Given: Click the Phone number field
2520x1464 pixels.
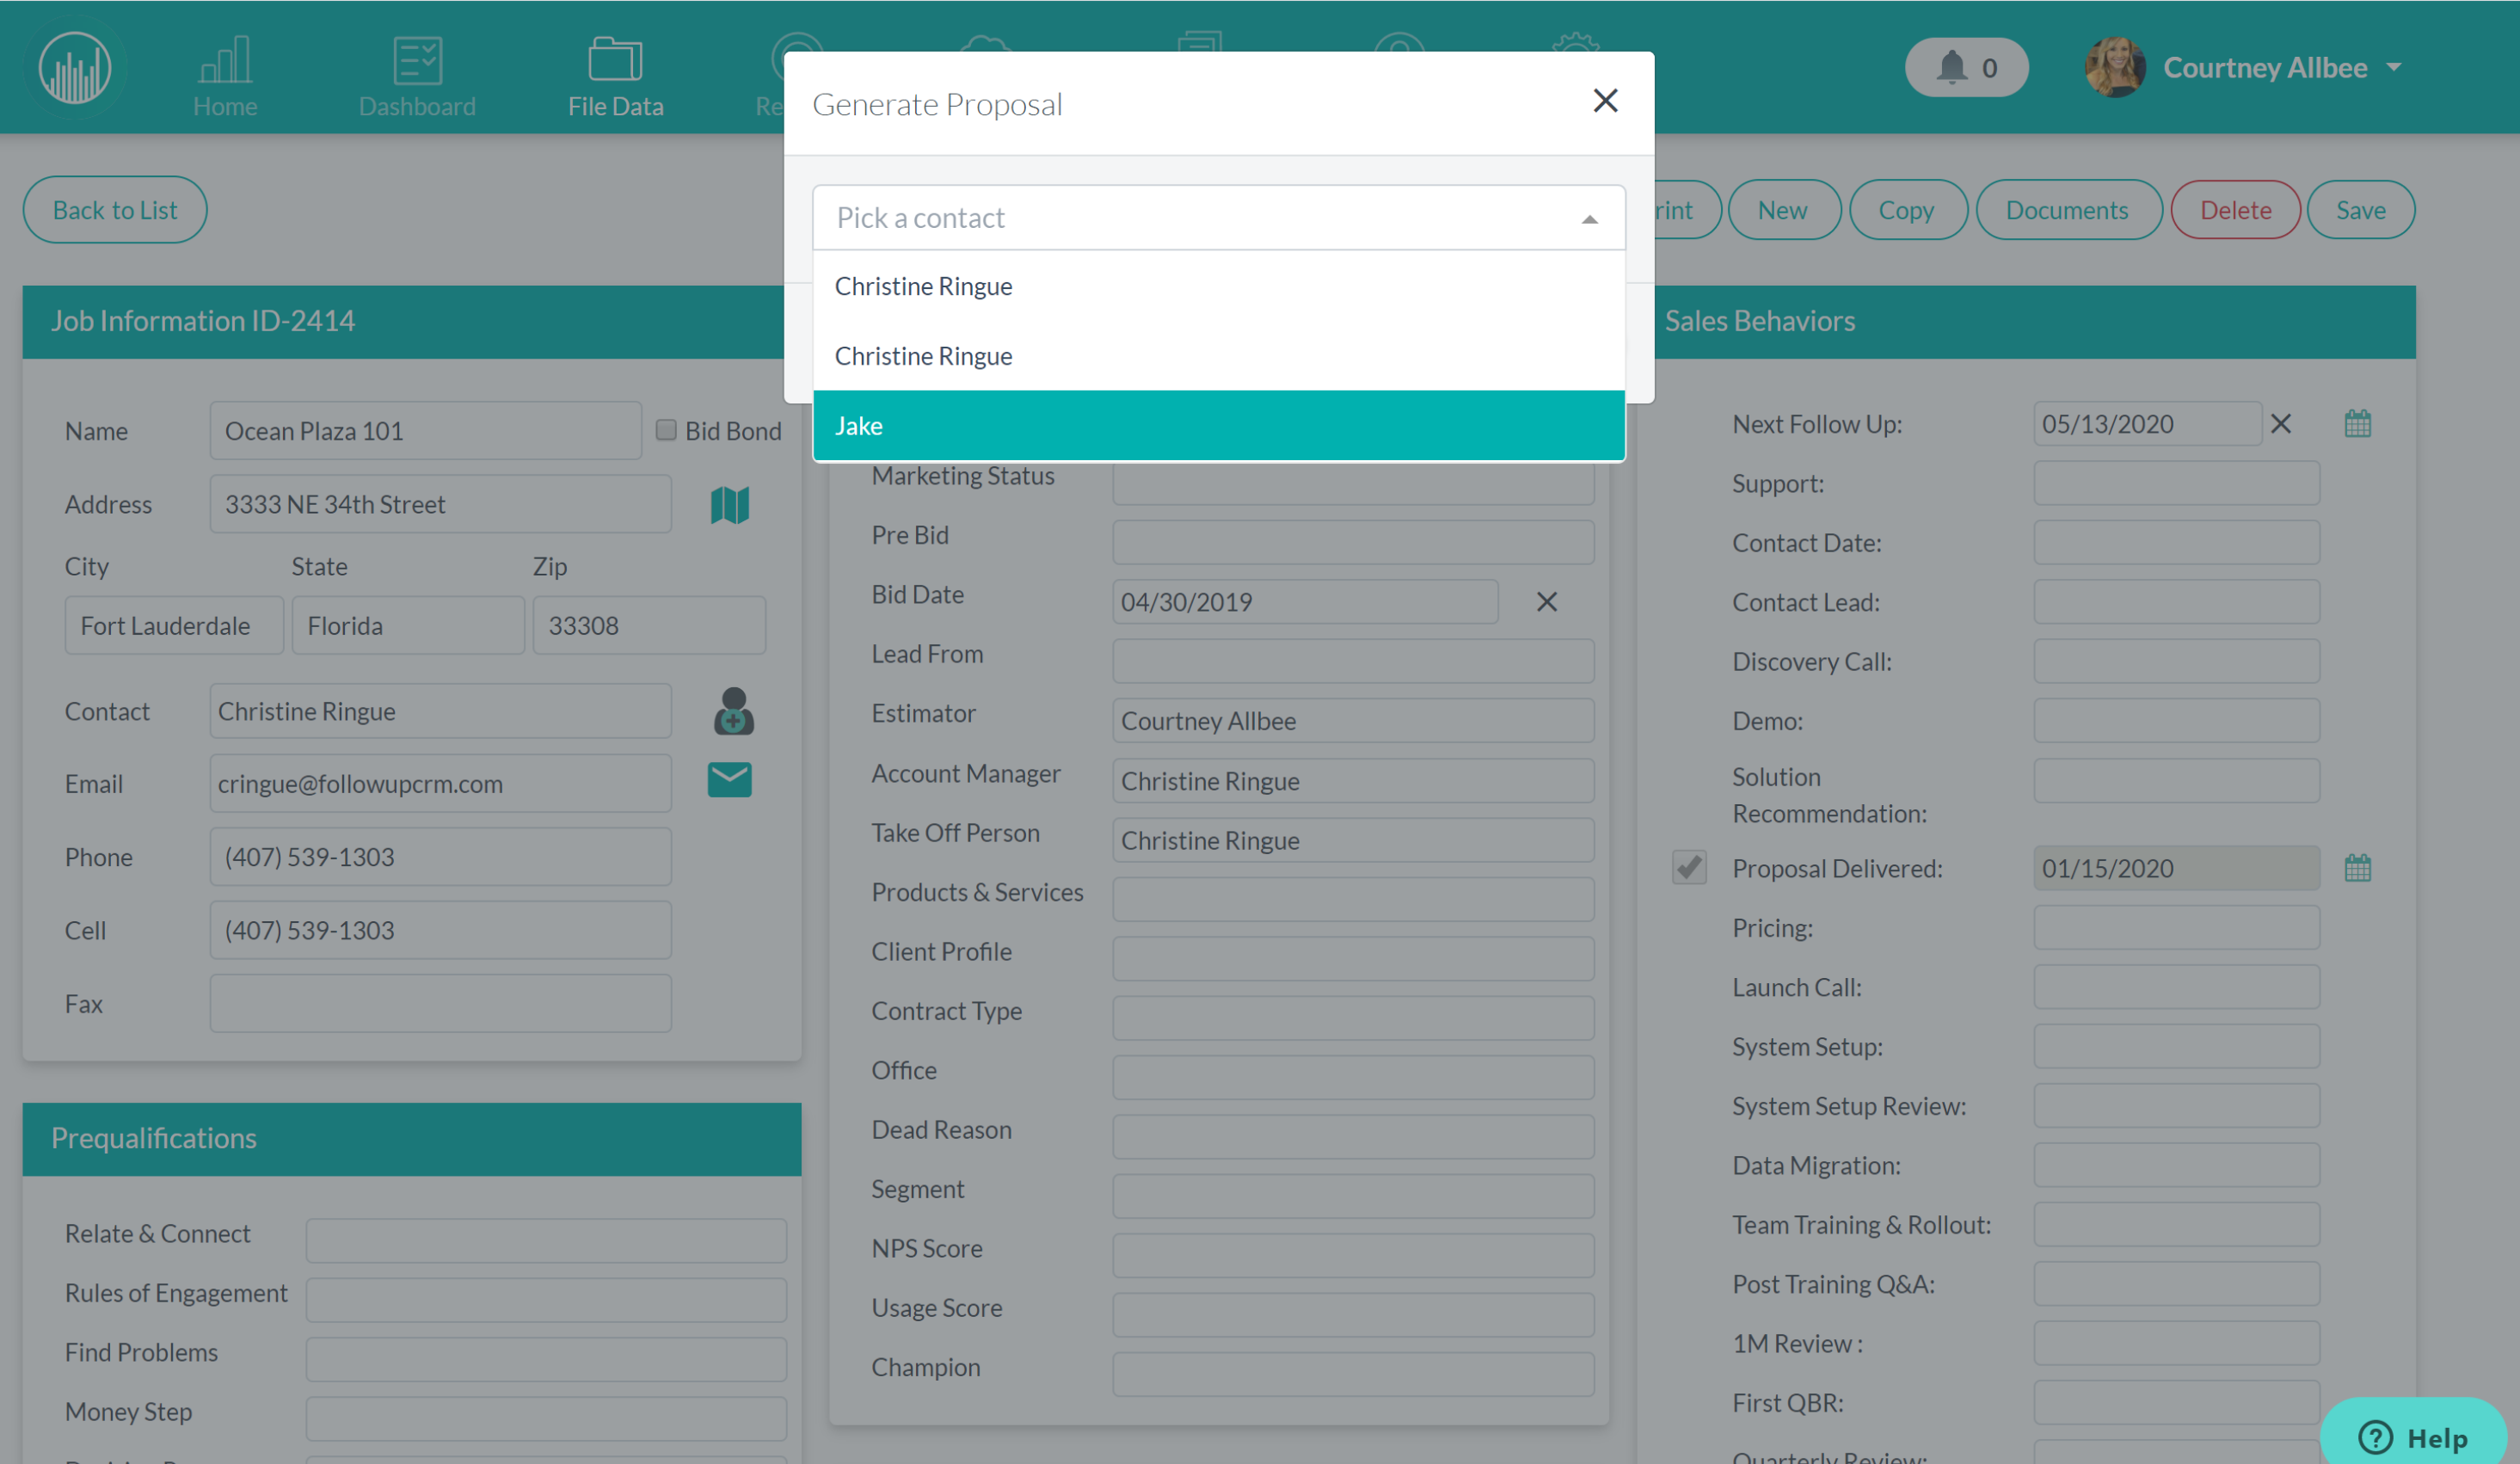Looking at the screenshot, I should [x=440, y=857].
